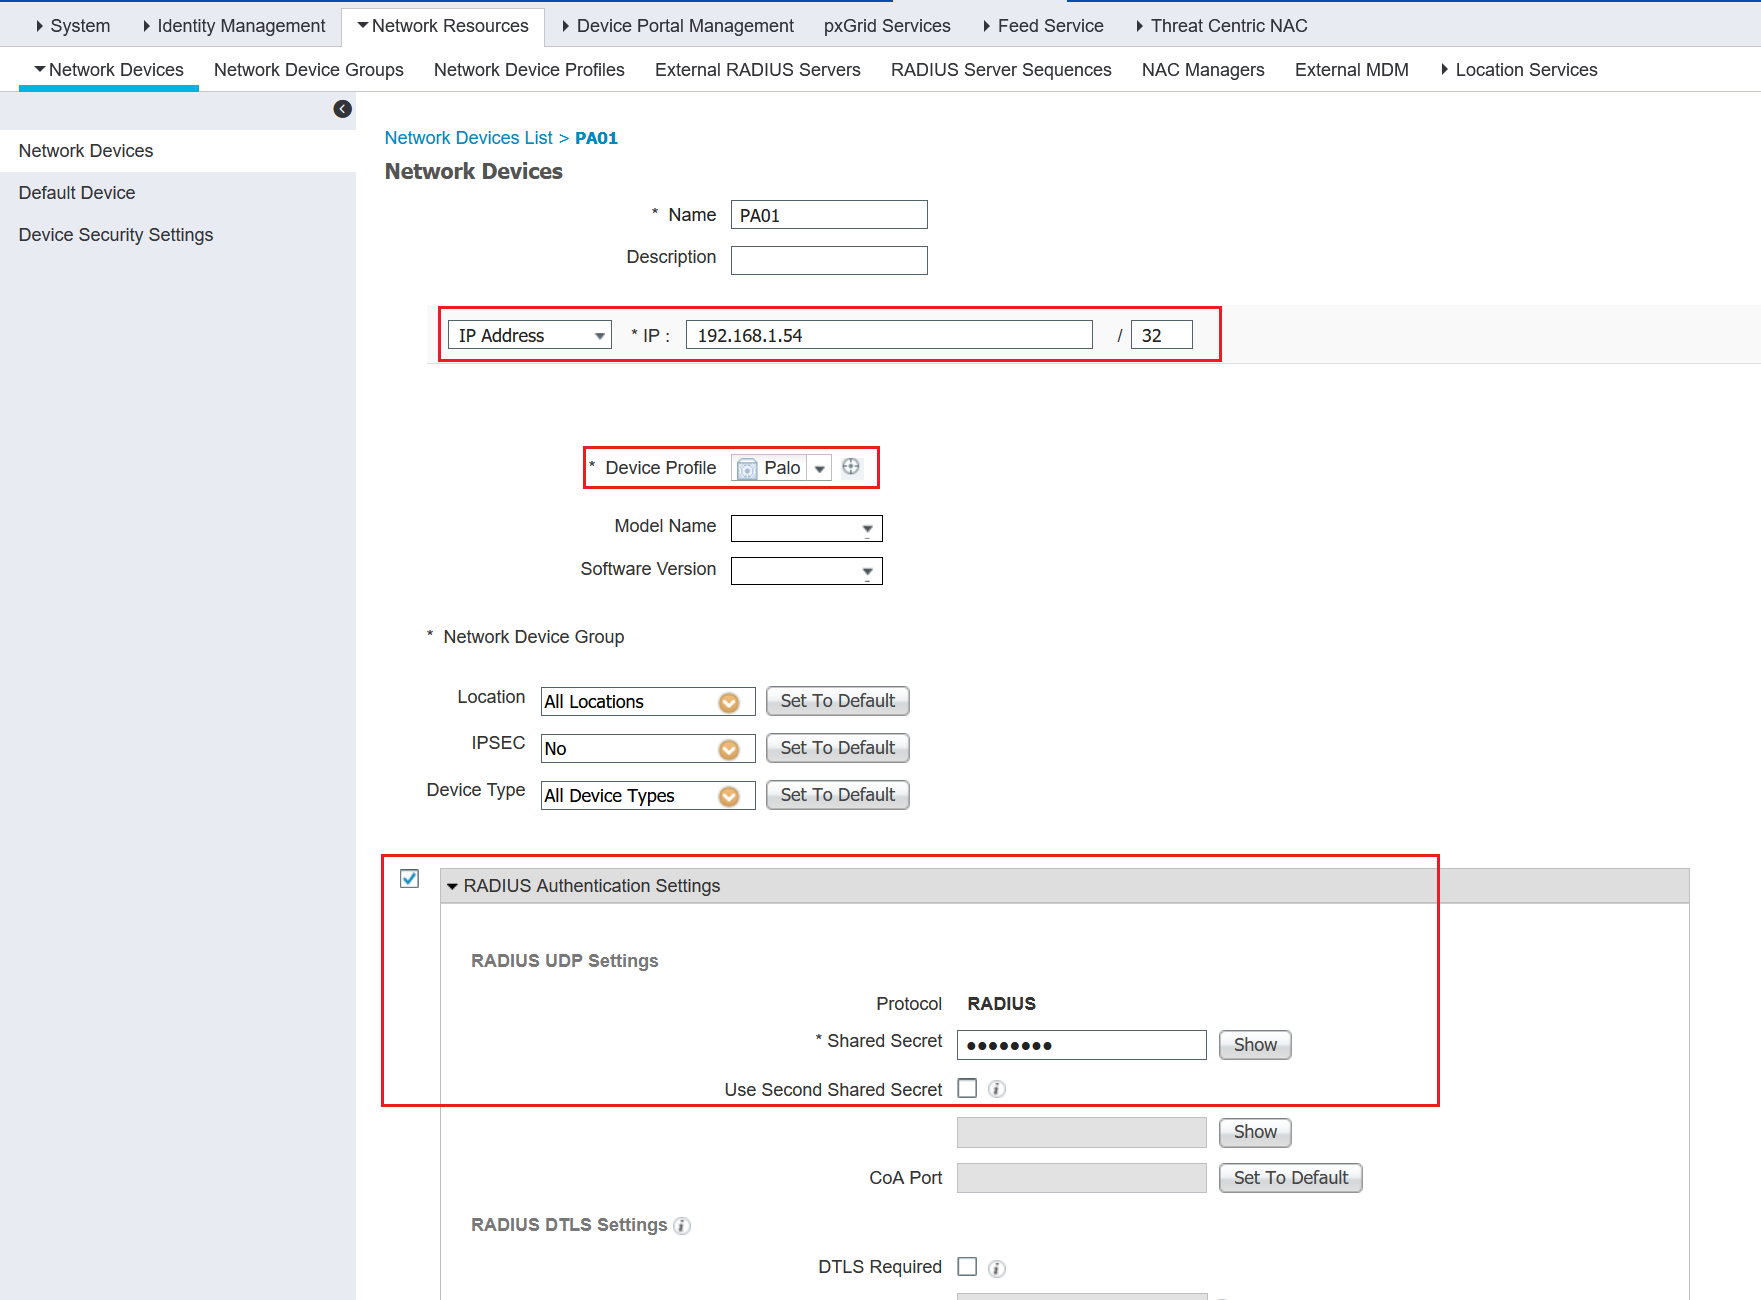Click inside the Description input field
The width and height of the screenshot is (1761, 1300).
pyautogui.click(x=828, y=260)
